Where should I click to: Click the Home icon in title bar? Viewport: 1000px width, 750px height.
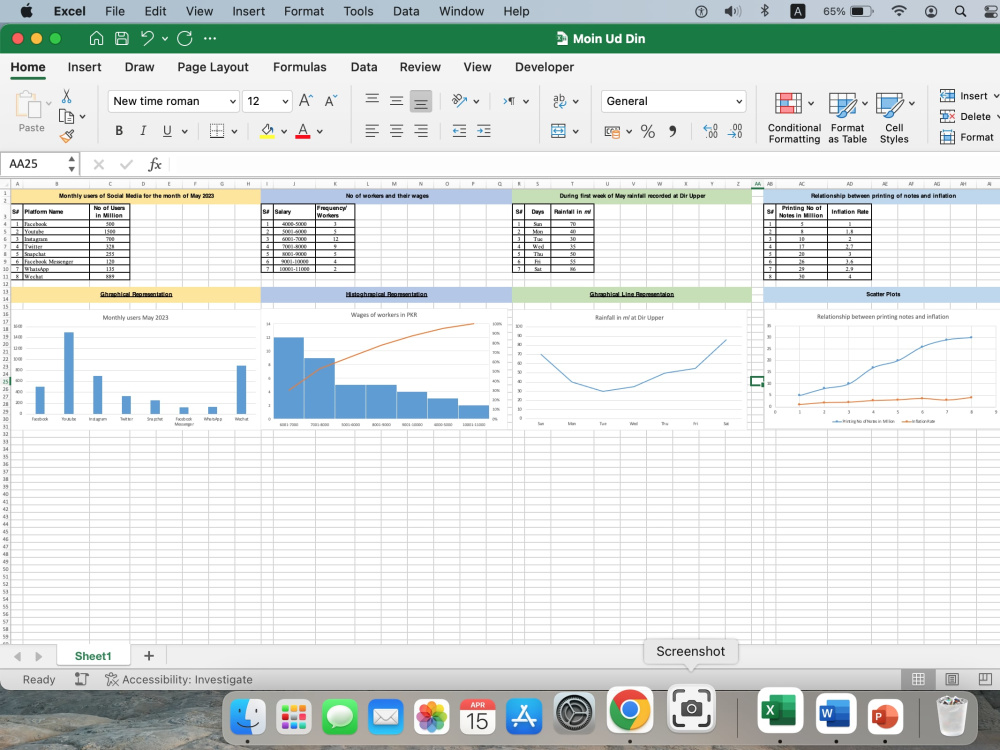tap(96, 39)
